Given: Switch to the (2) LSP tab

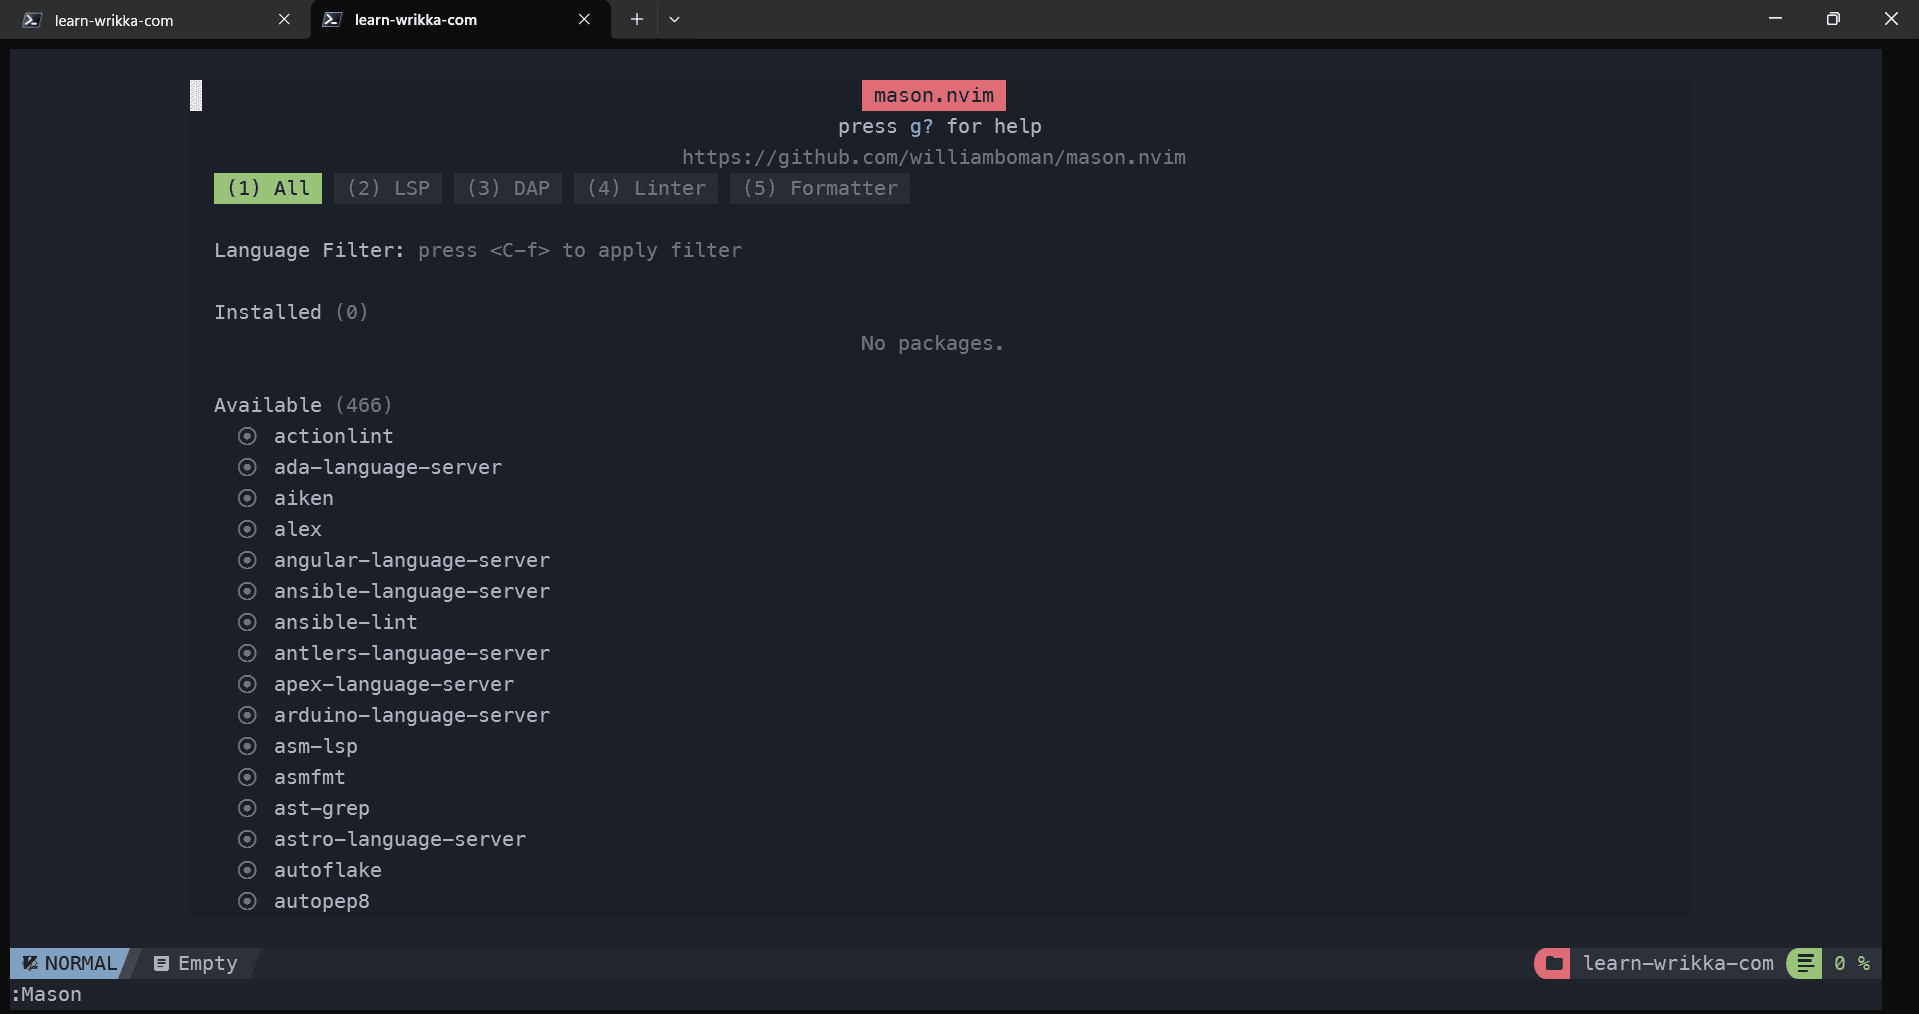Looking at the screenshot, I should click(x=388, y=188).
